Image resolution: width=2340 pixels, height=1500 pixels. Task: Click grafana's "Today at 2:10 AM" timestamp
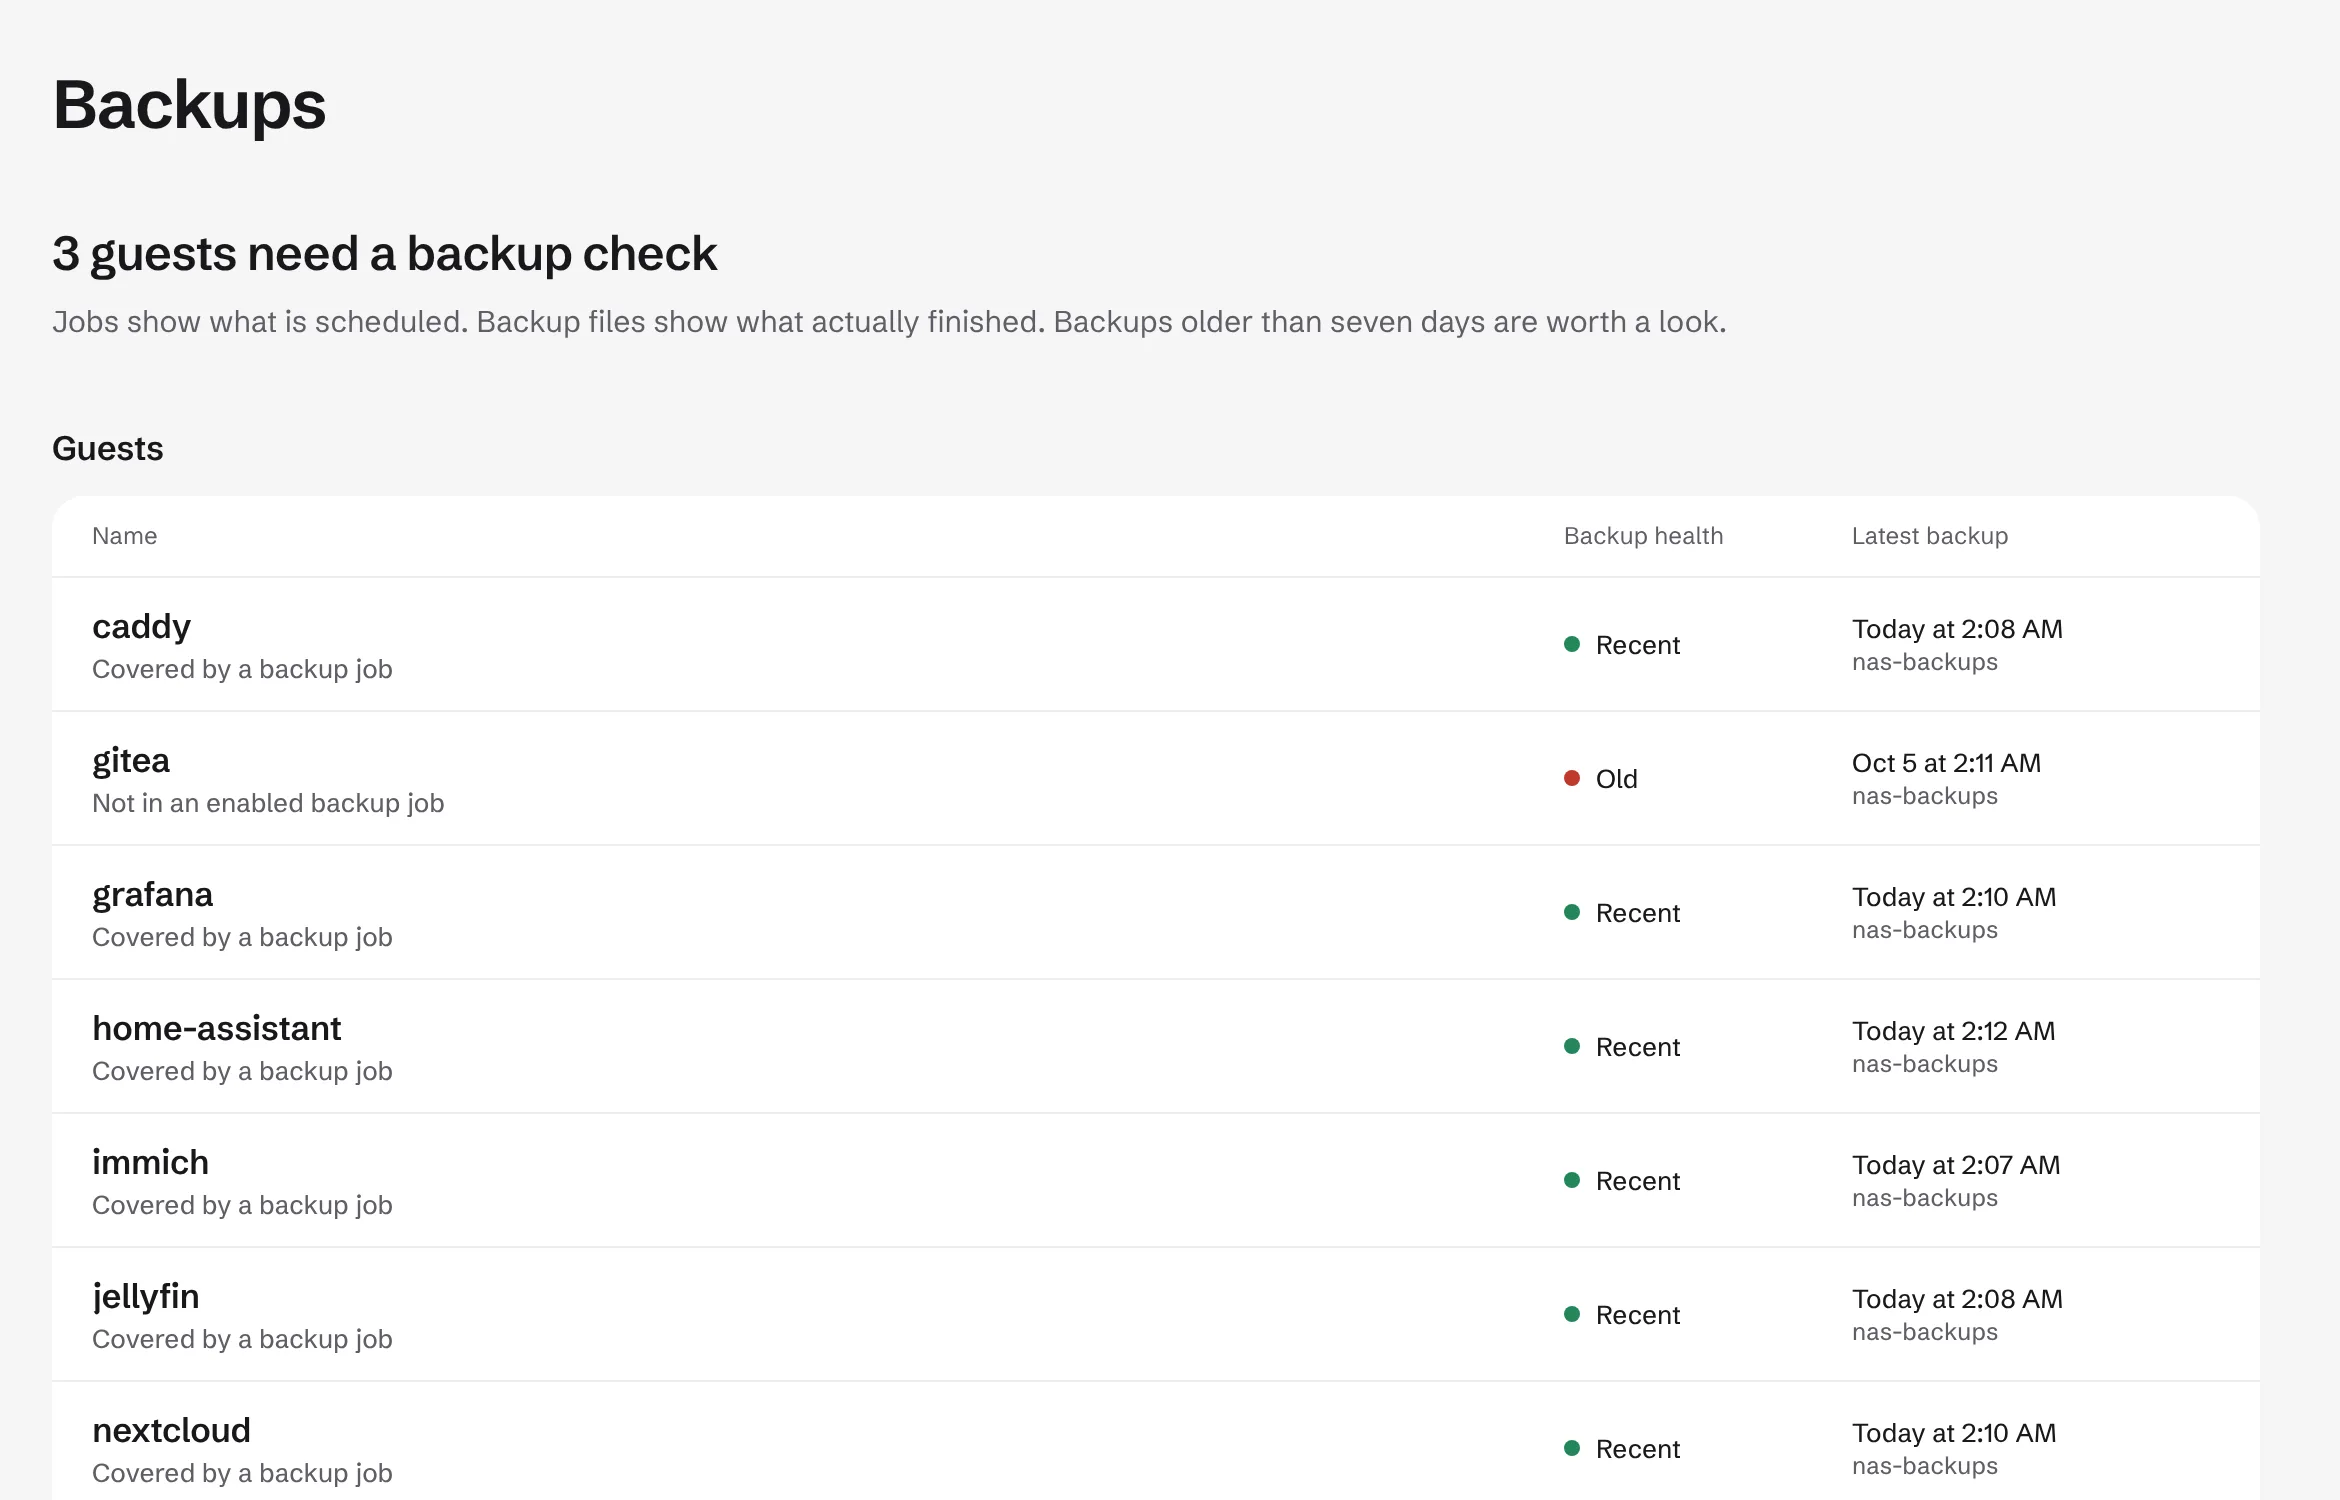click(1954, 897)
